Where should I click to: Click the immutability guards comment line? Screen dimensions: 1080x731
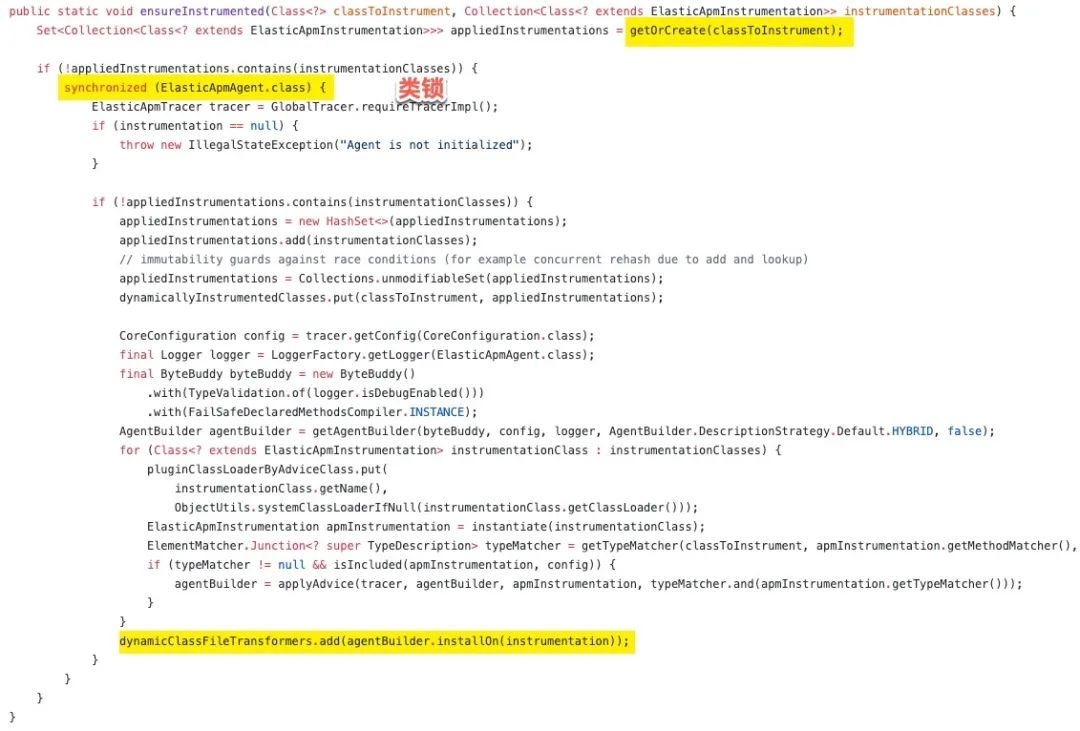coord(463,260)
